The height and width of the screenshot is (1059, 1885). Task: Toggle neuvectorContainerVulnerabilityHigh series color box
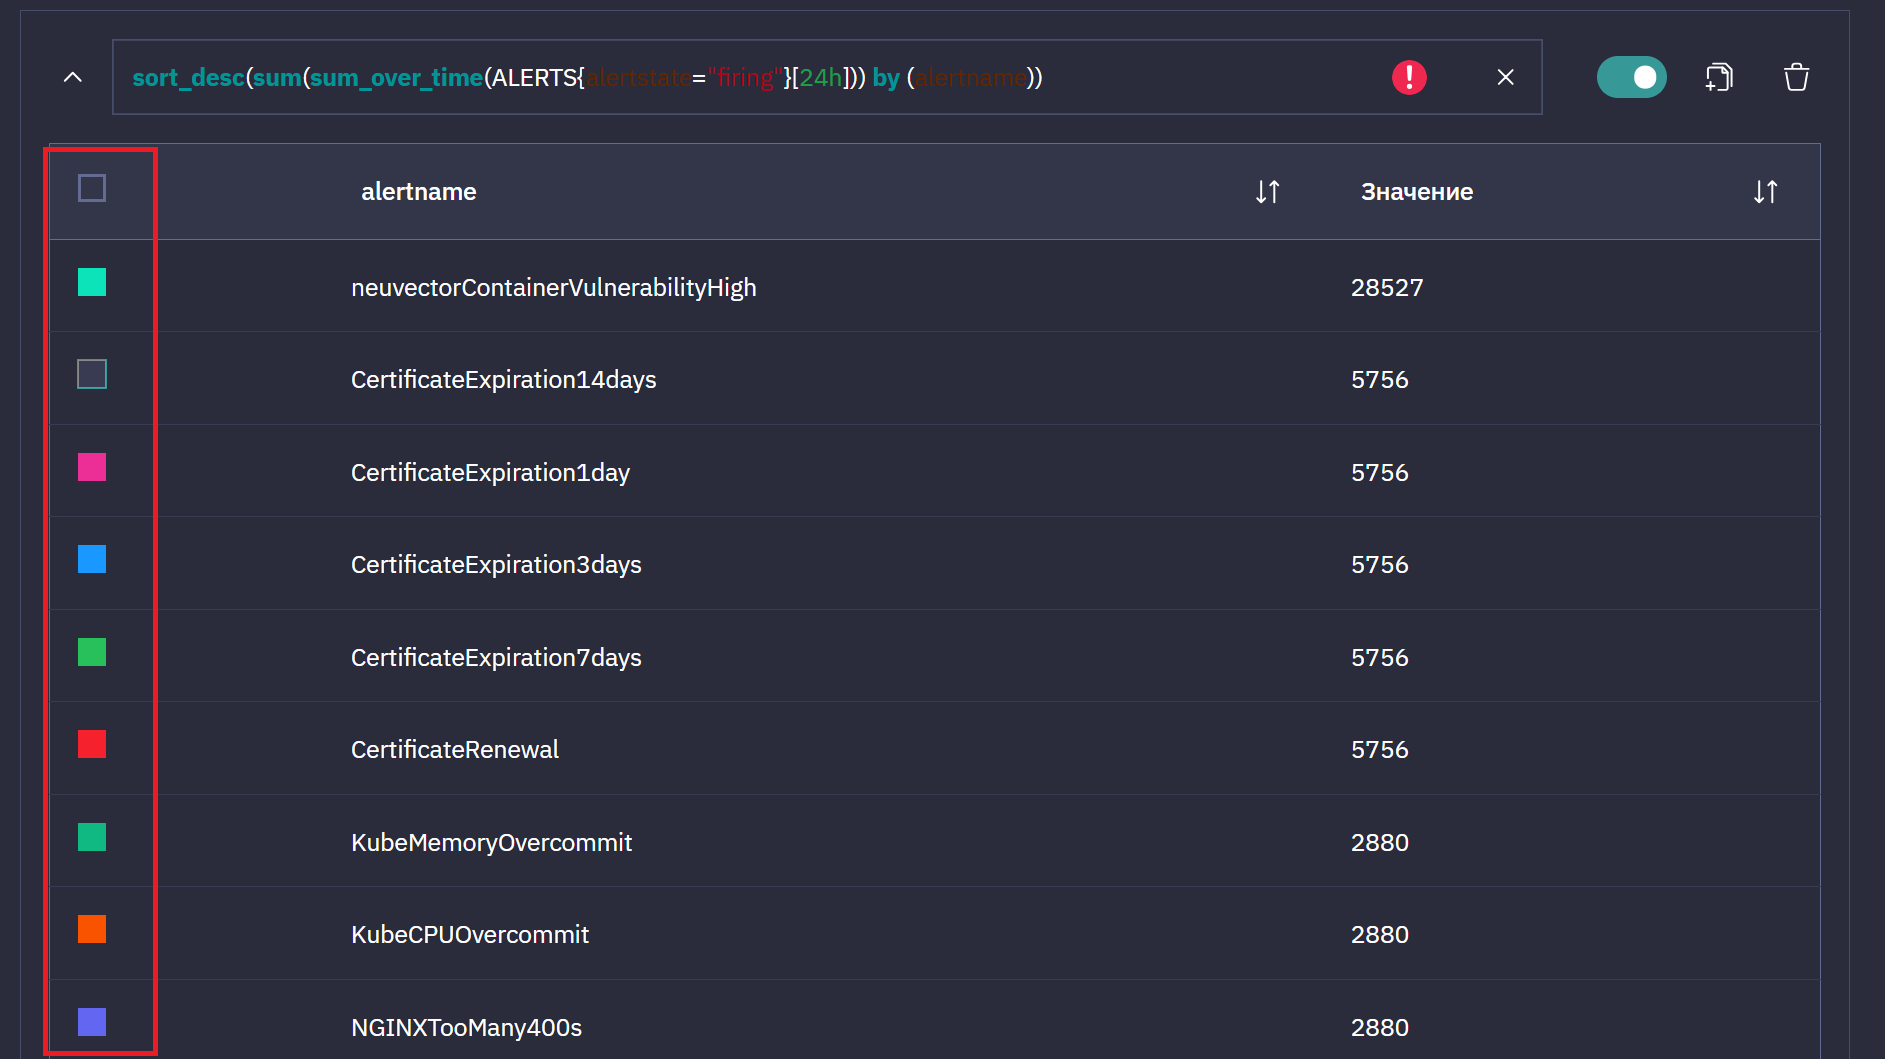coord(92,282)
